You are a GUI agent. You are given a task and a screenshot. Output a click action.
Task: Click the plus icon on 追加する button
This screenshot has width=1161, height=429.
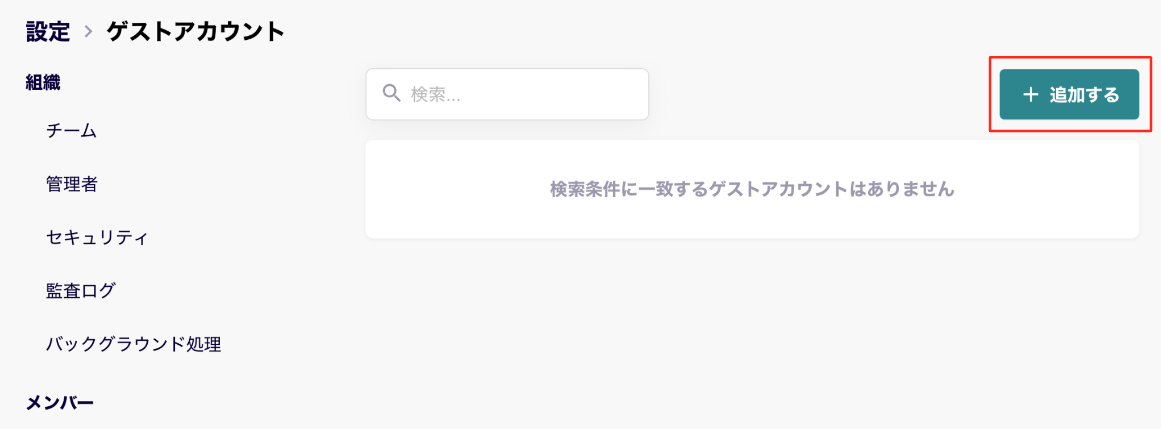pyautogui.click(x=1030, y=95)
